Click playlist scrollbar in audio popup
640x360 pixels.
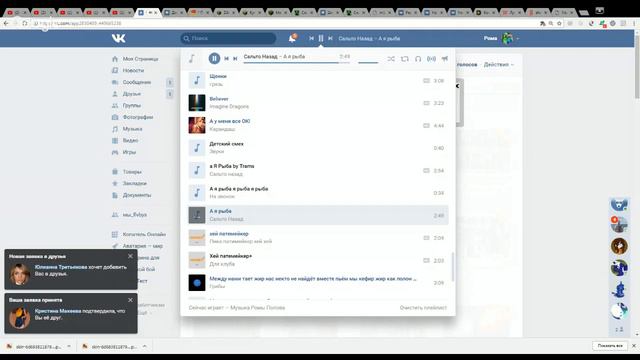click(452, 267)
